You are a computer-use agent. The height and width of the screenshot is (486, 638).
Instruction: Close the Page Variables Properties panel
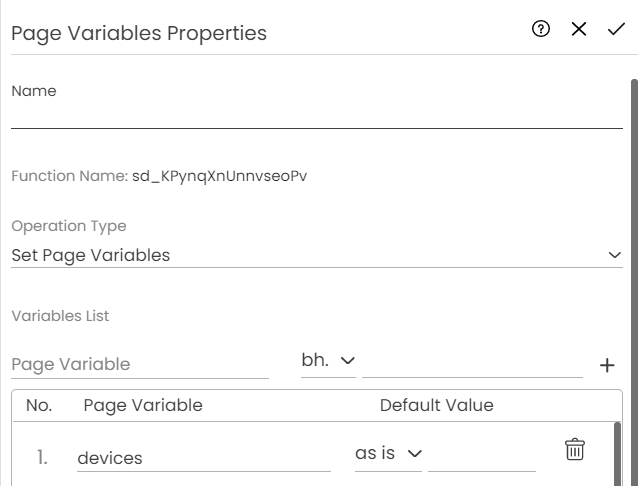(579, 30)
